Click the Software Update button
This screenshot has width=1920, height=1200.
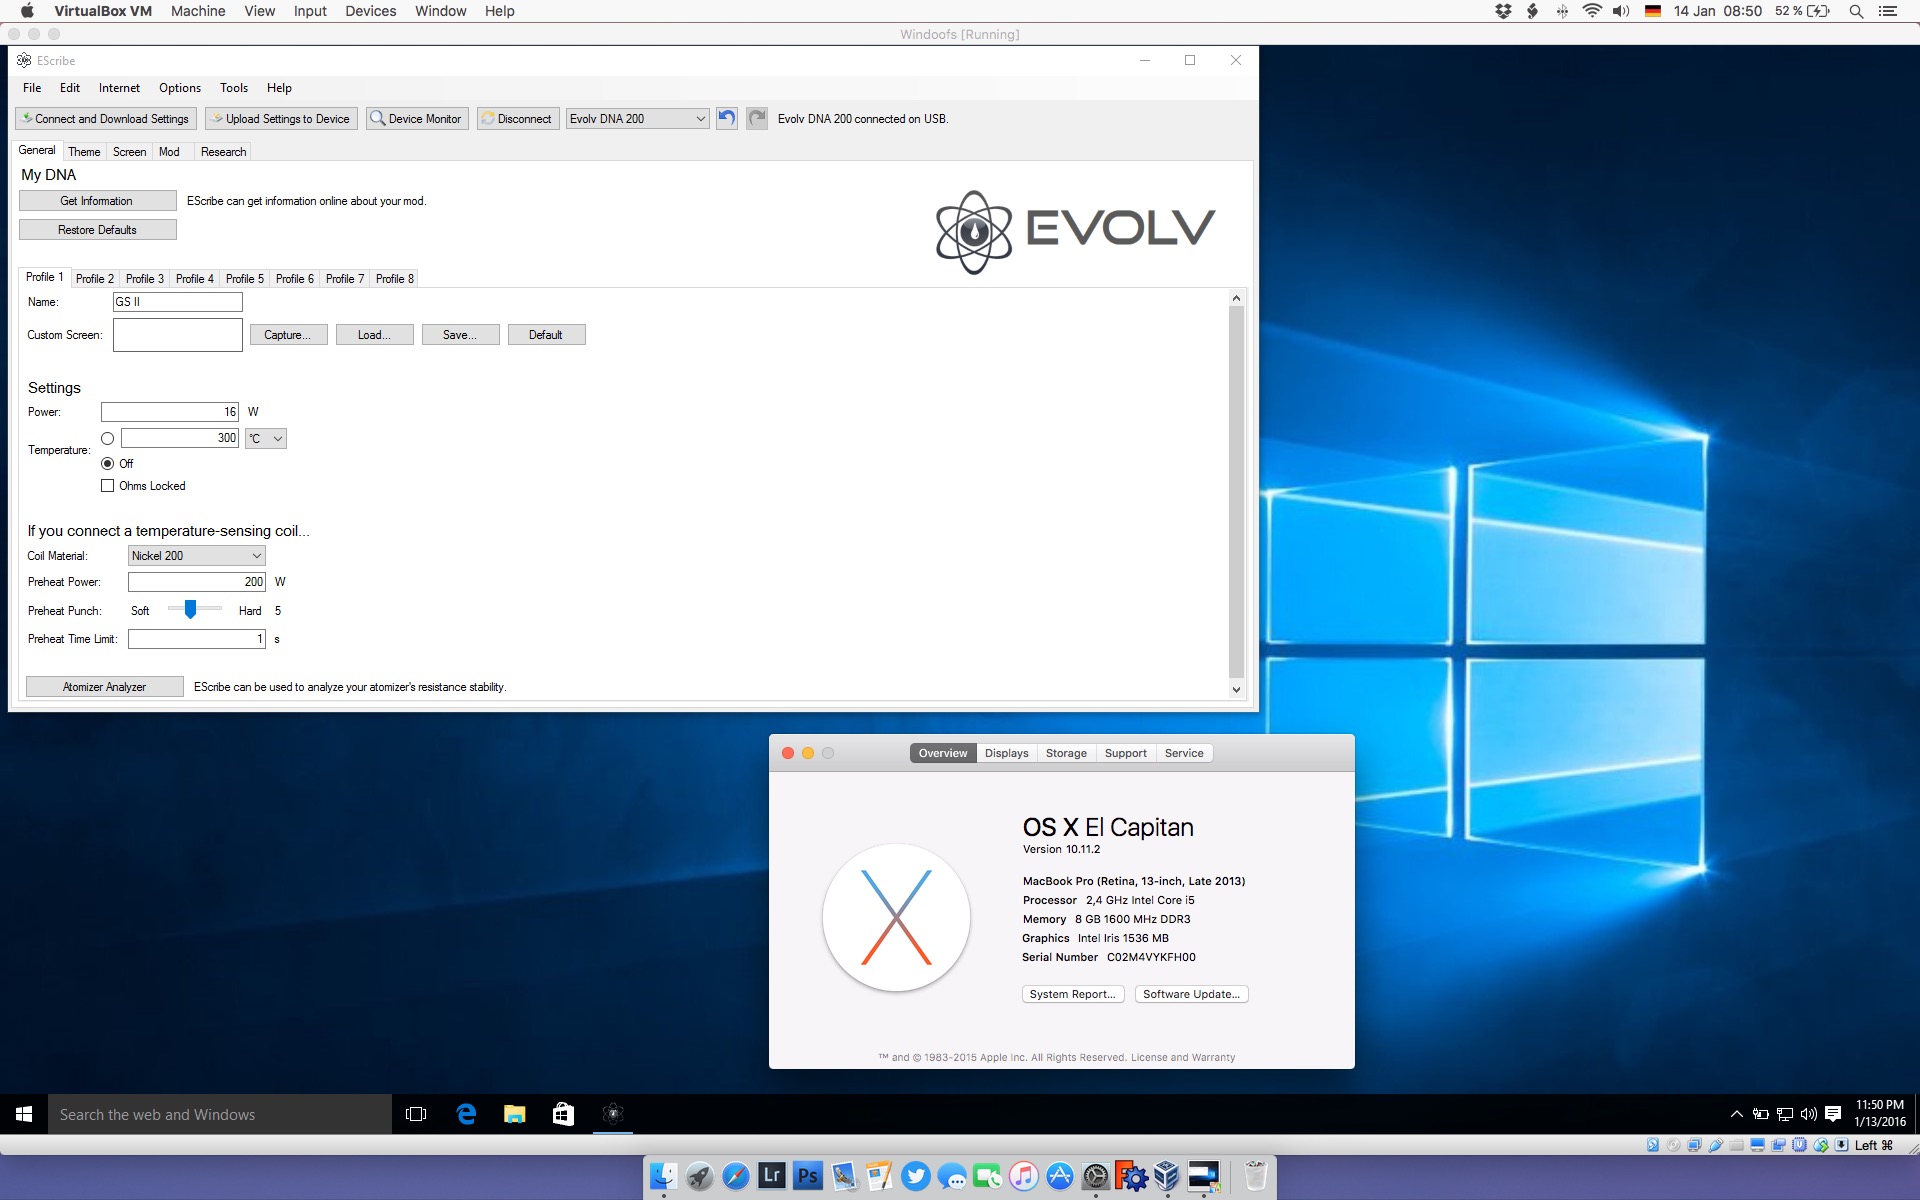tap(1191, 994)
